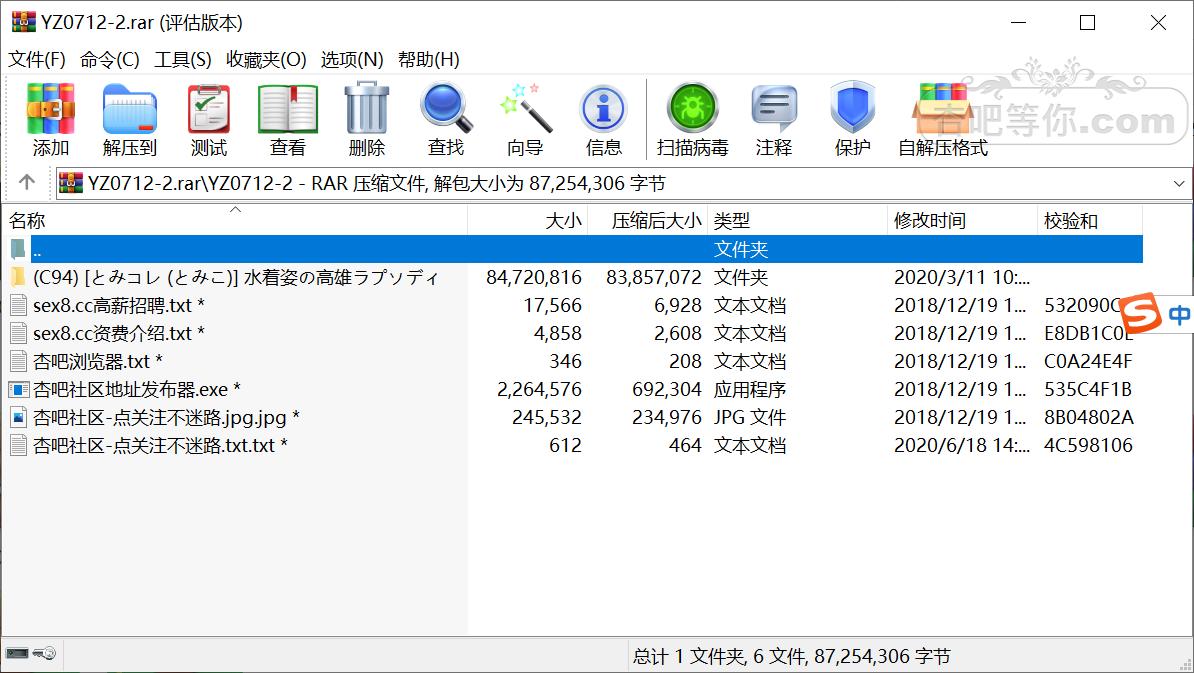Start 扫描病毒 (Virus Scan) tool
Image resolution: width=1194 pixels, height=673 pixels.
click(692, 120)
